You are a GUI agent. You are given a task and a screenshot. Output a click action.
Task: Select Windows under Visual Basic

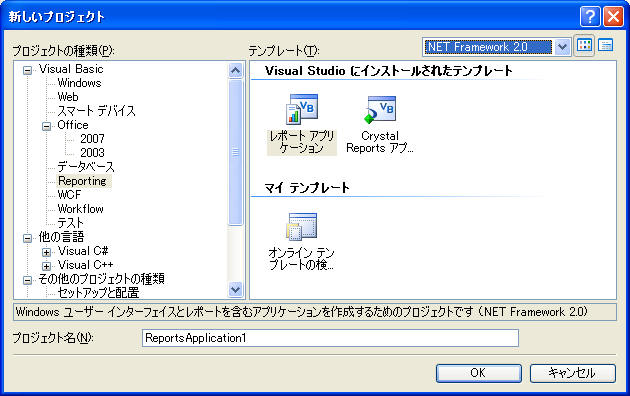pyautogui.click(x=79, y=83)
